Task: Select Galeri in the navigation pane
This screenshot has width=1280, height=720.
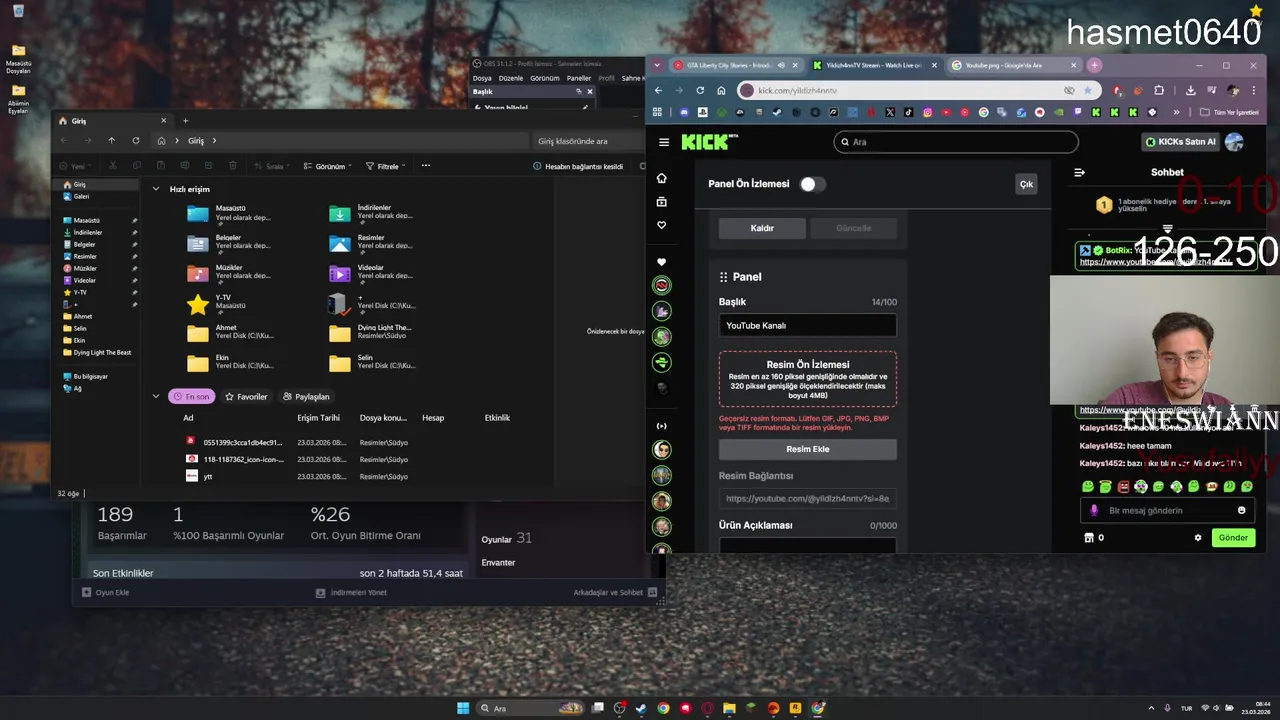Action: pos(76,196)
